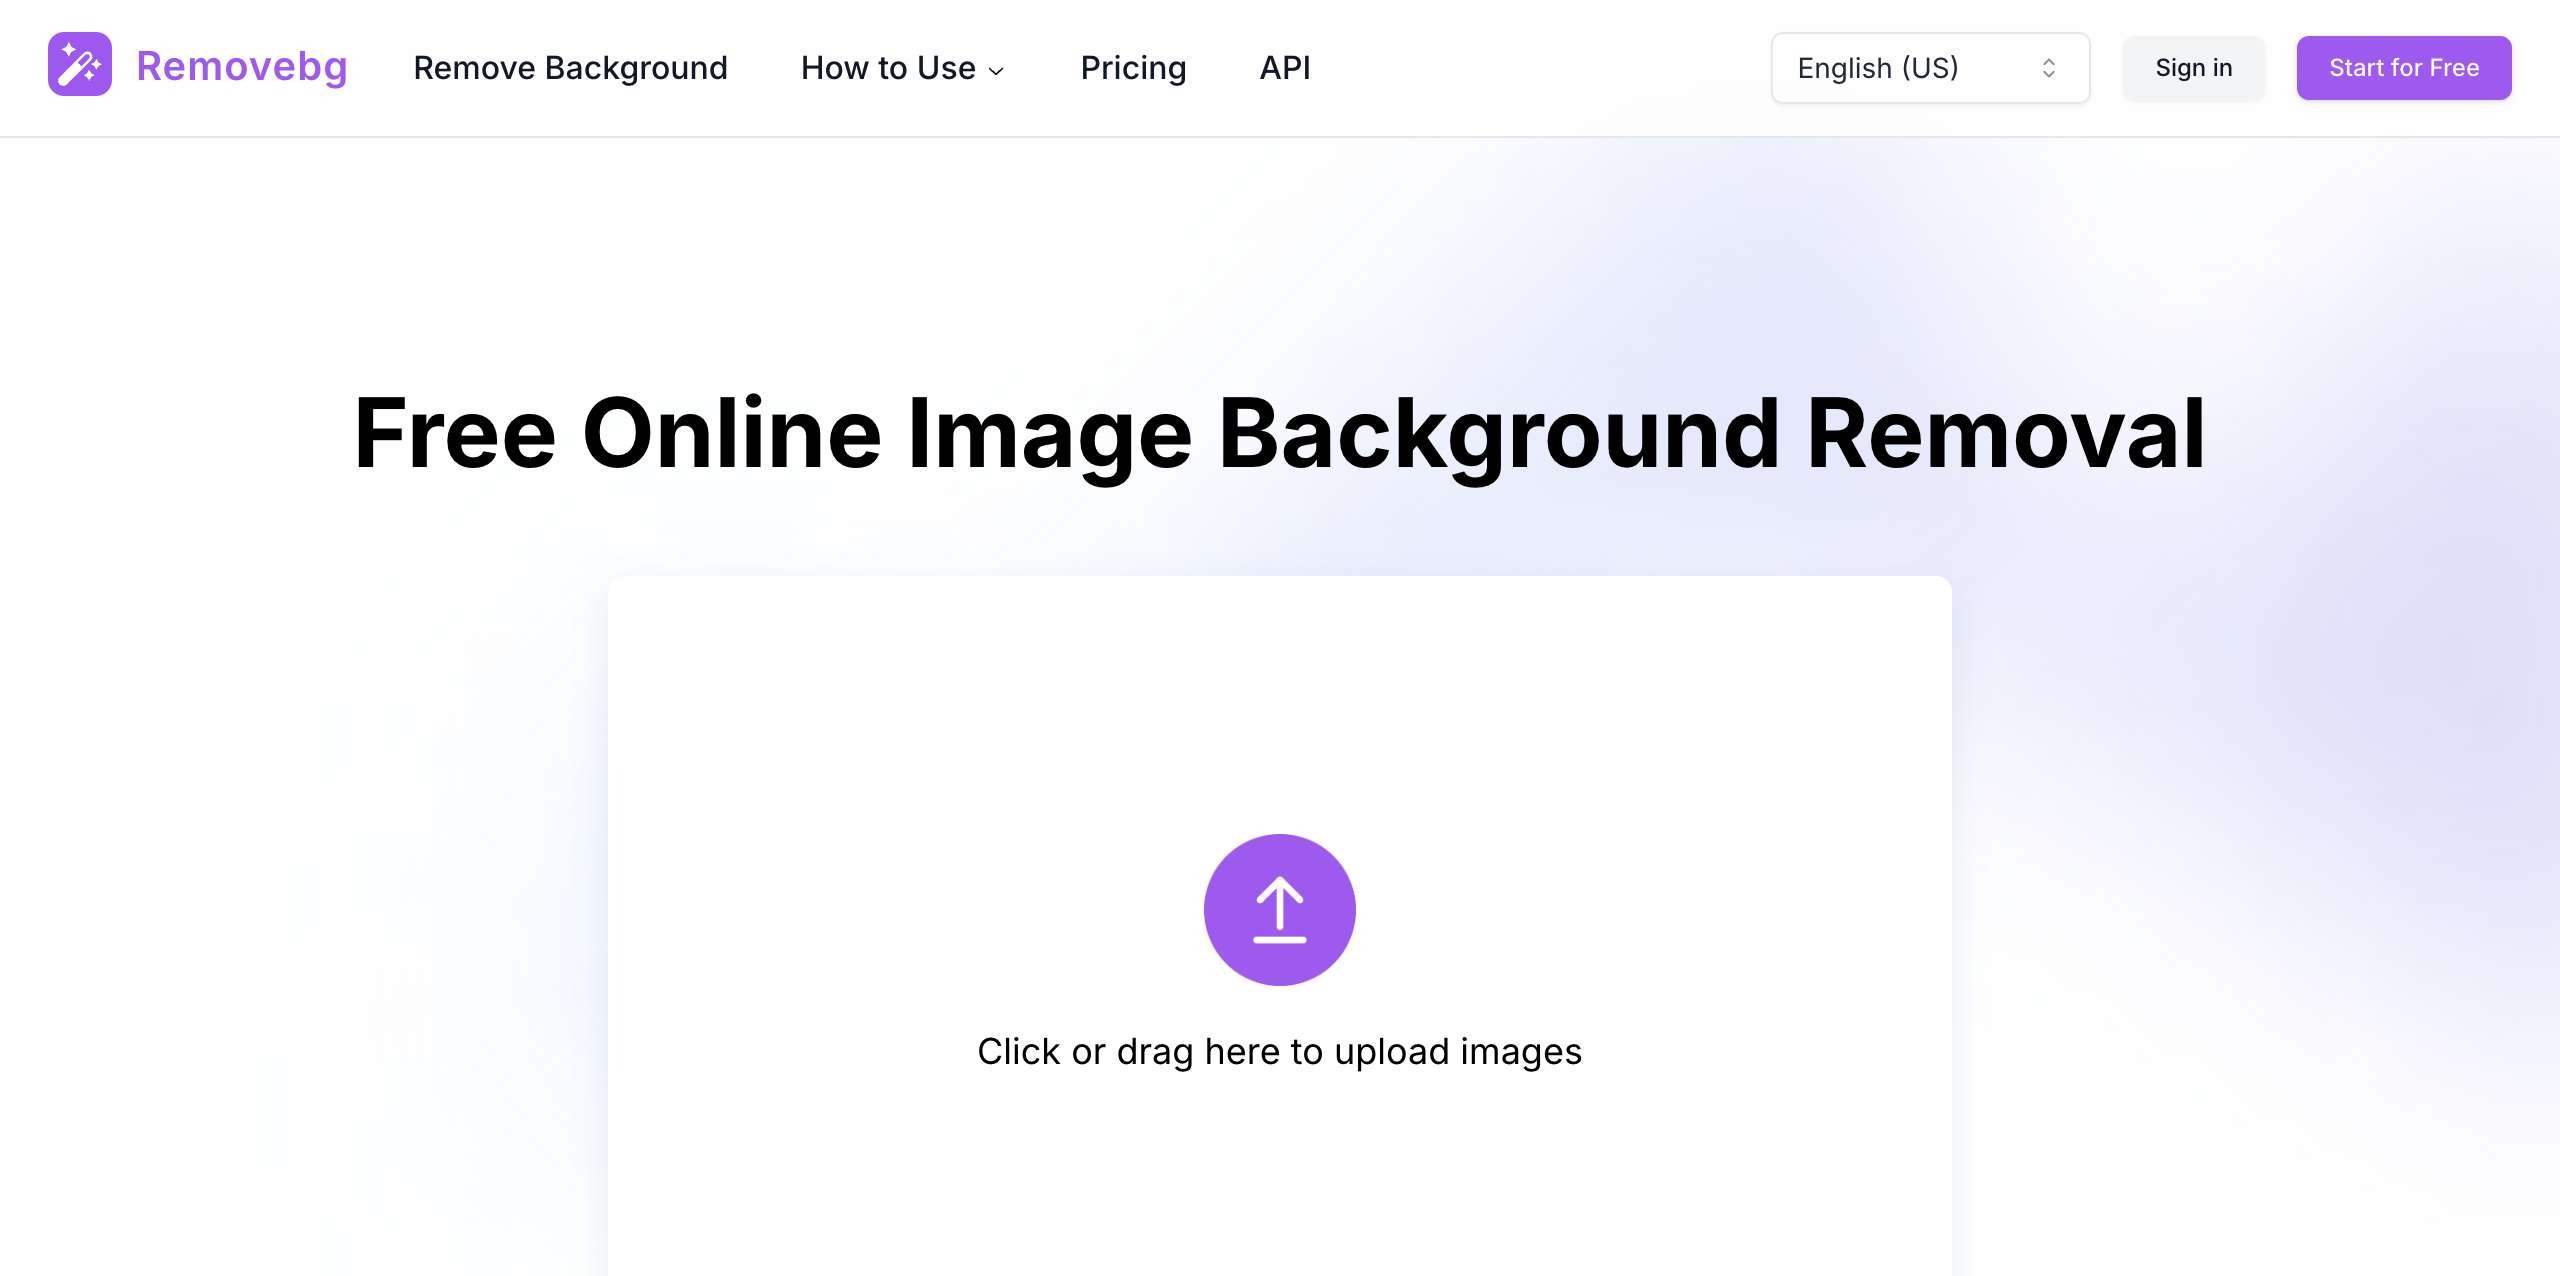Open the API nav link
Image resolution: width=2560 pixels, height=1276 pixels.
coord(1285,68)
